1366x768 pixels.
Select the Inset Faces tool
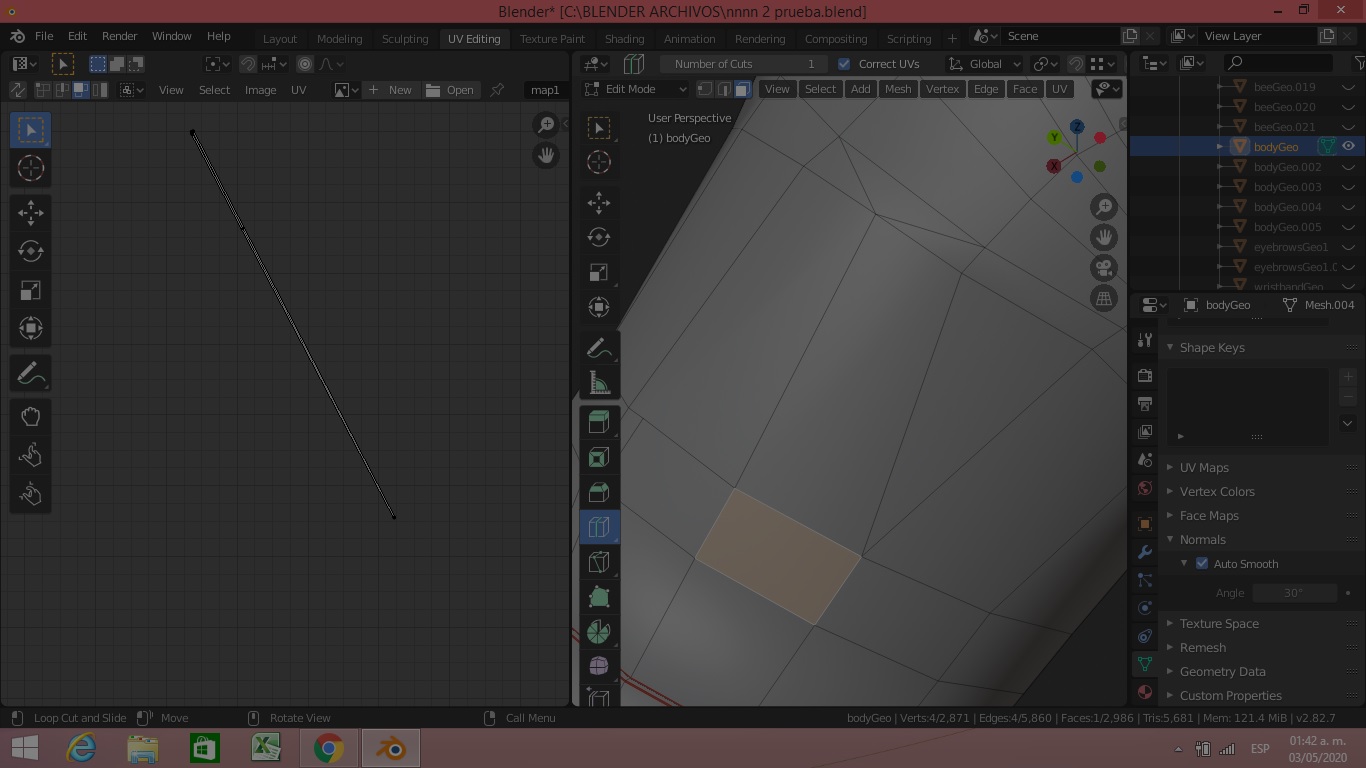click(599, 457)
